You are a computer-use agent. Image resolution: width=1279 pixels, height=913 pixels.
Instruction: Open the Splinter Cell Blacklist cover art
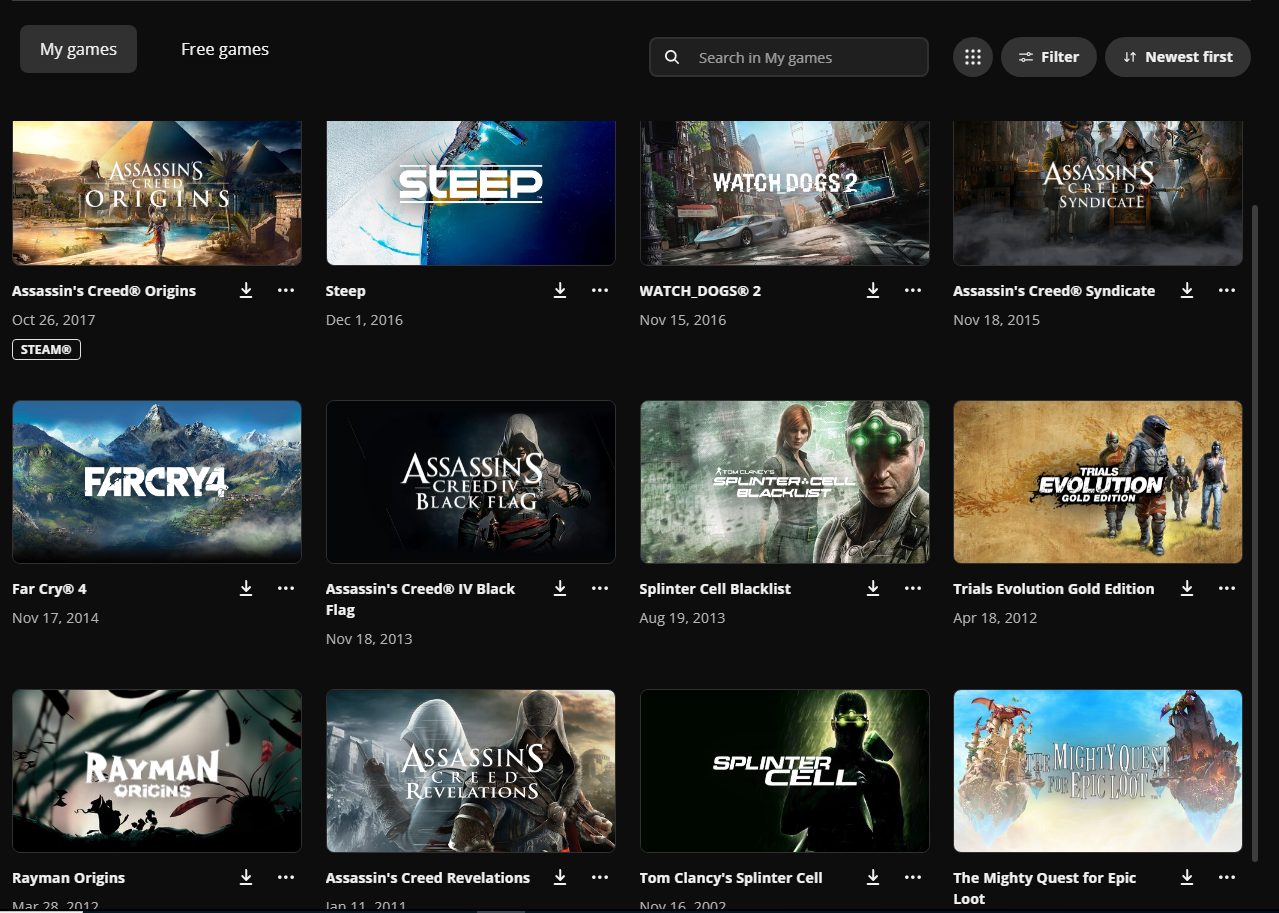[785, 482]
